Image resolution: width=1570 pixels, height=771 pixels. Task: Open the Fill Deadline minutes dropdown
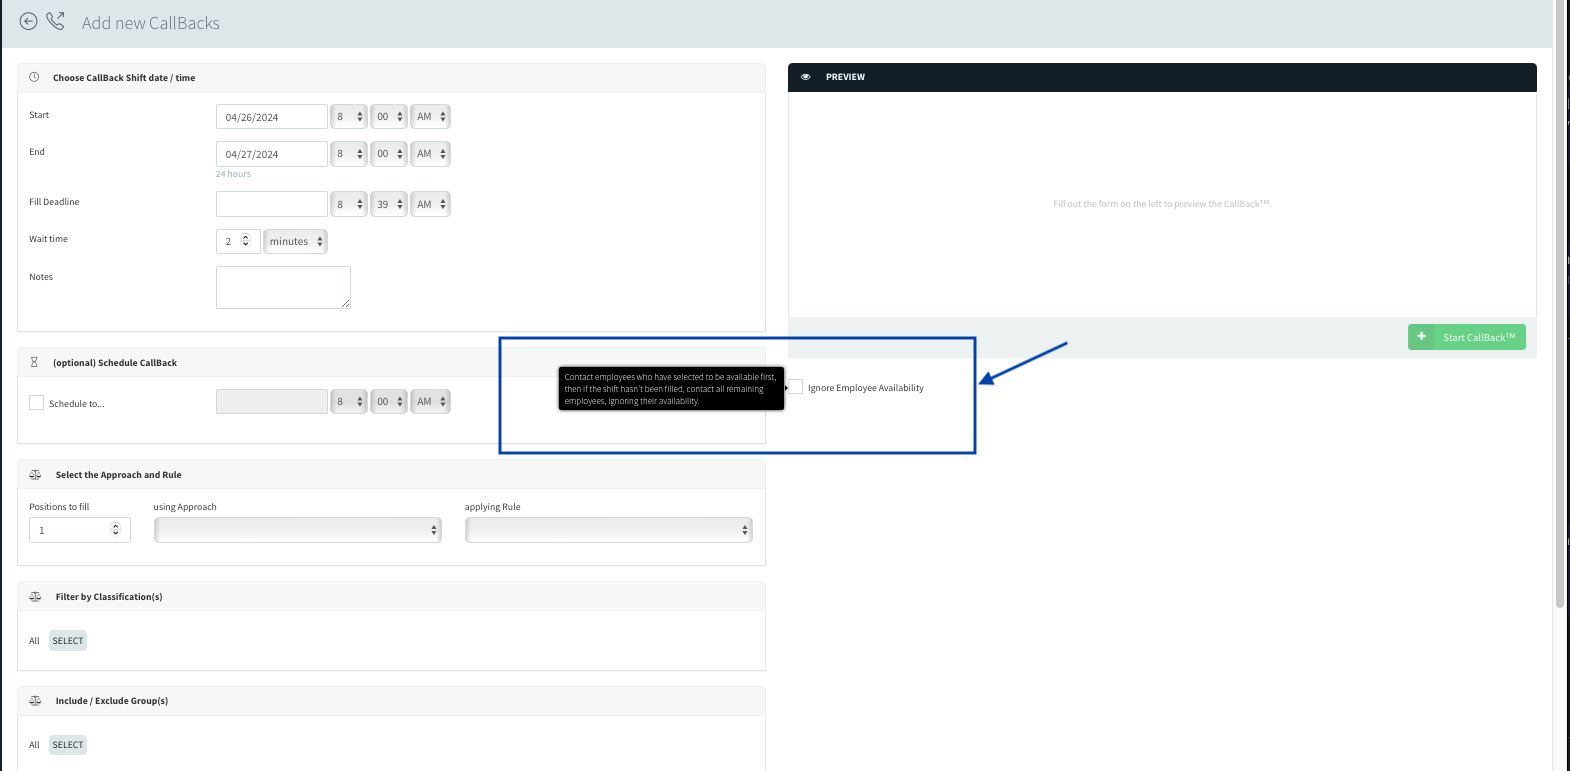click(389, 204)
